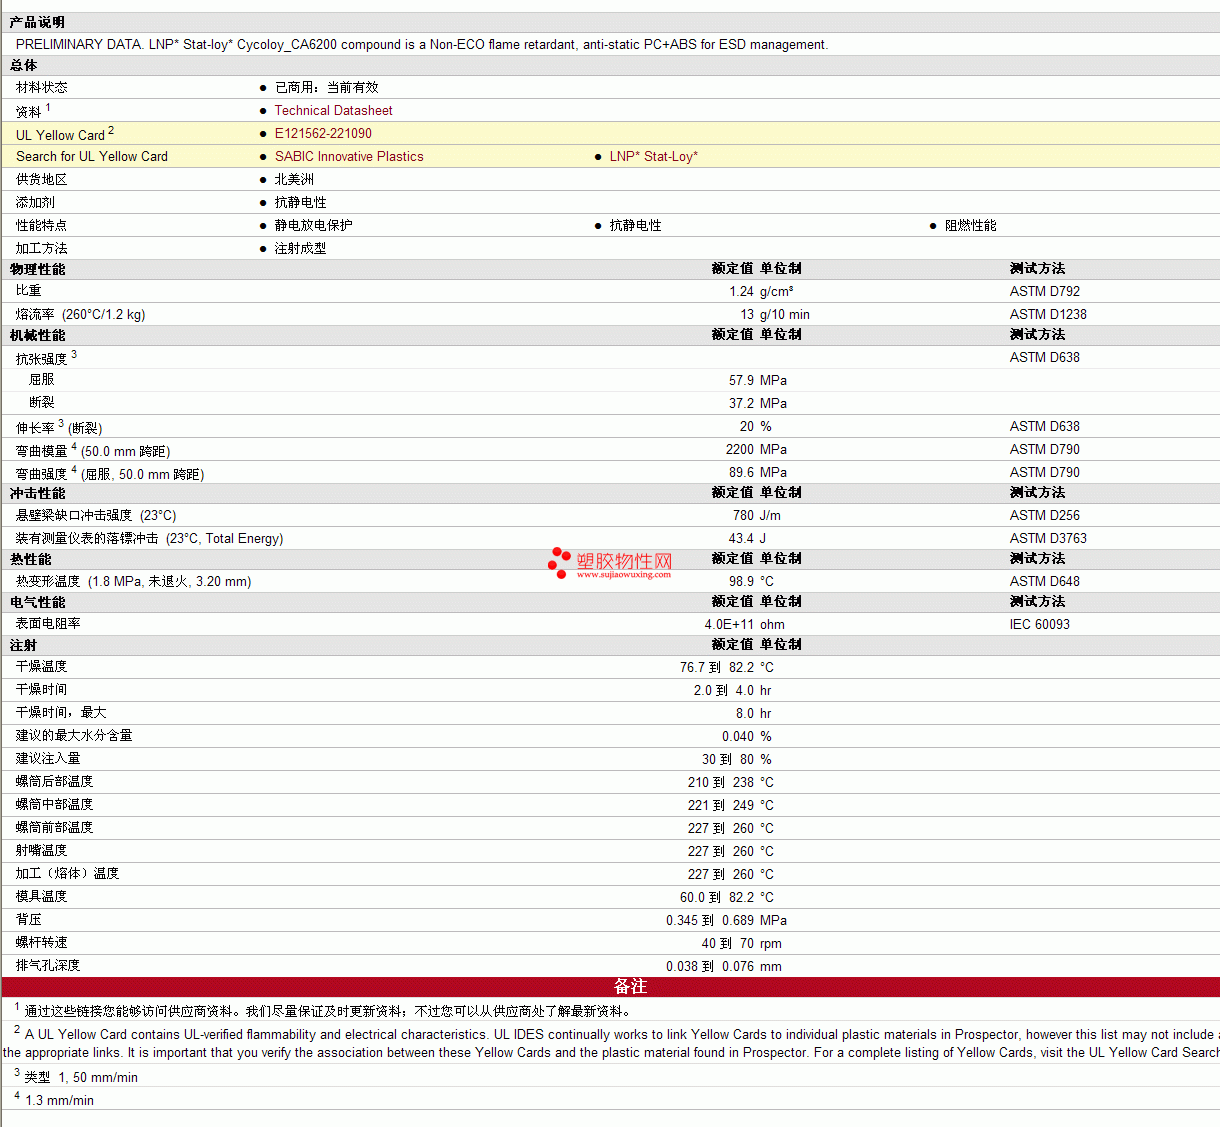Select flexural modulus value '2200'
The height and width of the screenshot is (1127, 1220).
740,449
